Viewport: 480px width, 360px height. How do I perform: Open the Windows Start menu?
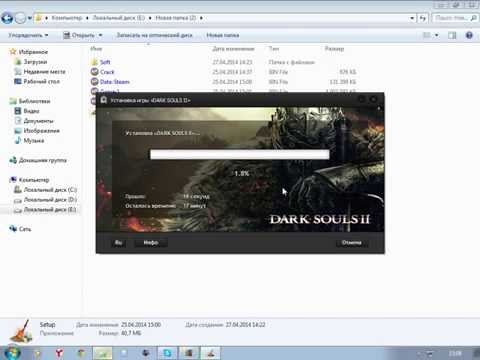click(x=12, y=353)
